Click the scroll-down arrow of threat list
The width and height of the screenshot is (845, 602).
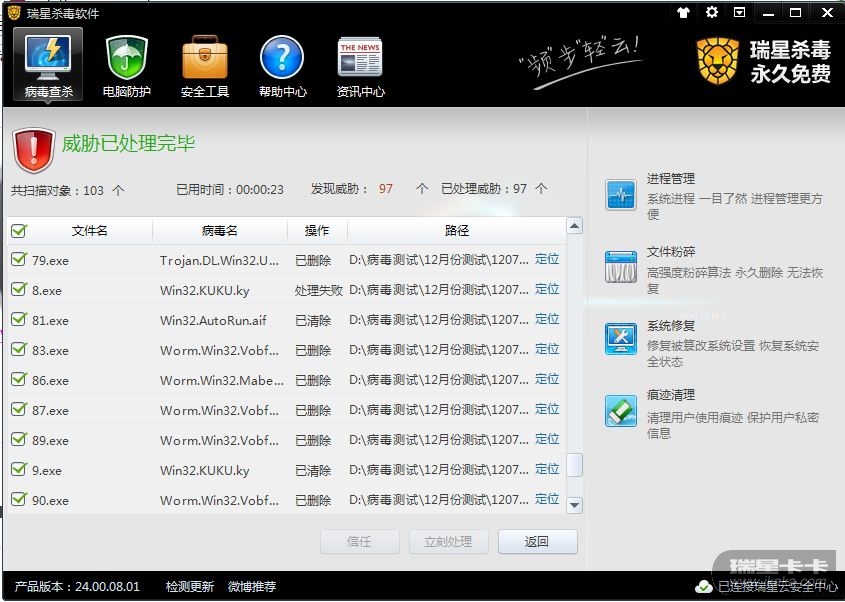[574, 505]
